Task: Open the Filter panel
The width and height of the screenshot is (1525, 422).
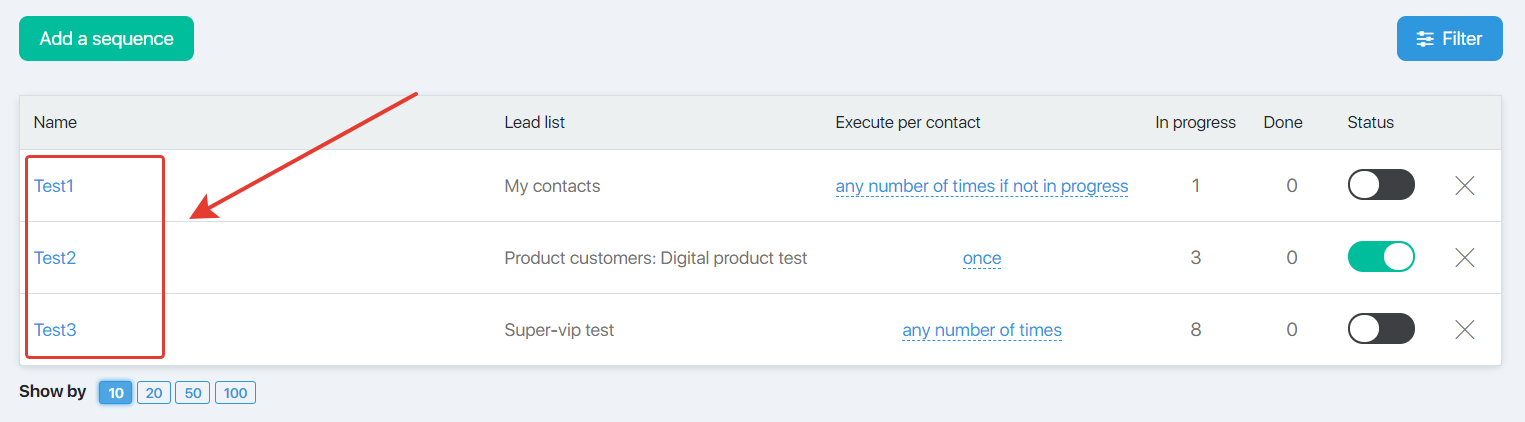Action: 1449,39
